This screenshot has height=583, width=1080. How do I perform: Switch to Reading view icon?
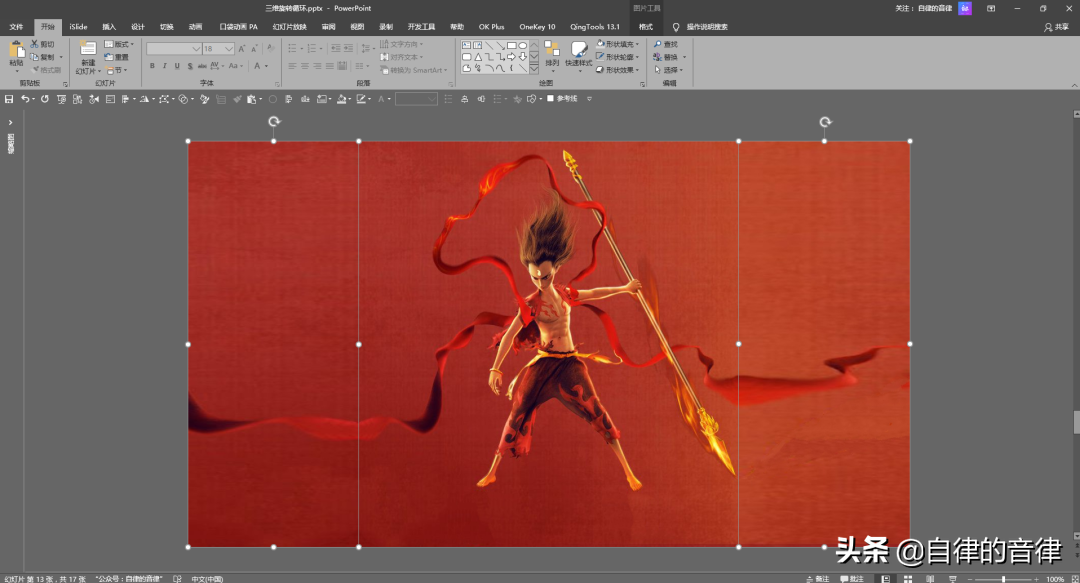pos(930,579)
